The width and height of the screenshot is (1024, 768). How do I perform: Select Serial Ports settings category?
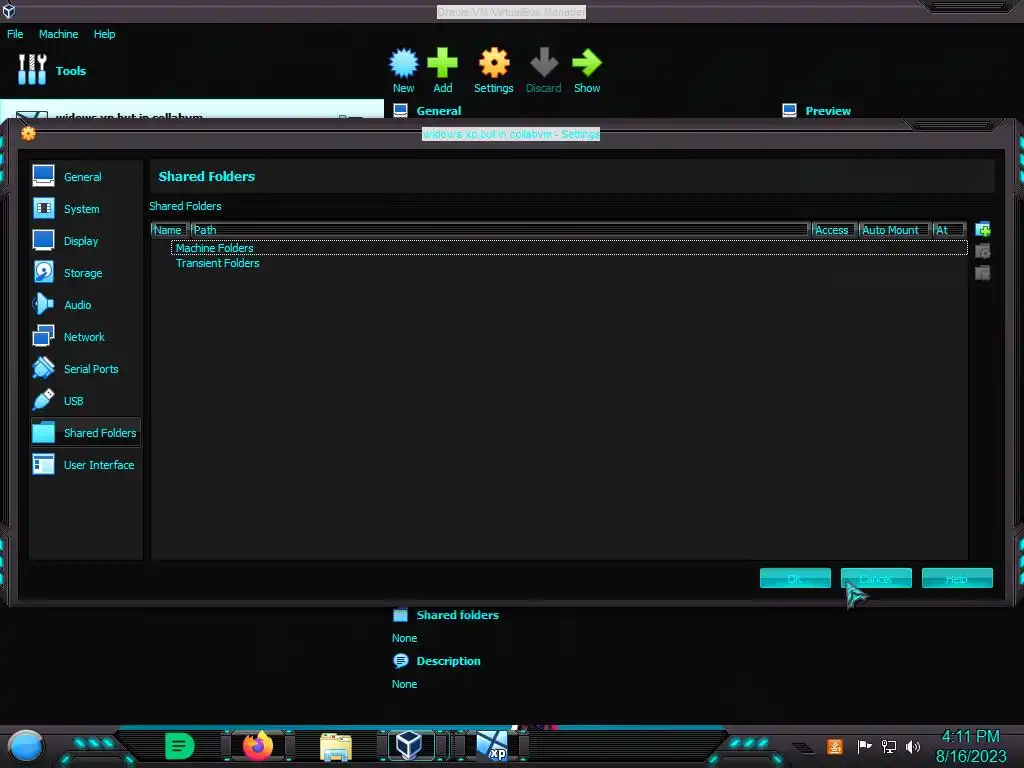pyautogui.click(x=85, y=368)
